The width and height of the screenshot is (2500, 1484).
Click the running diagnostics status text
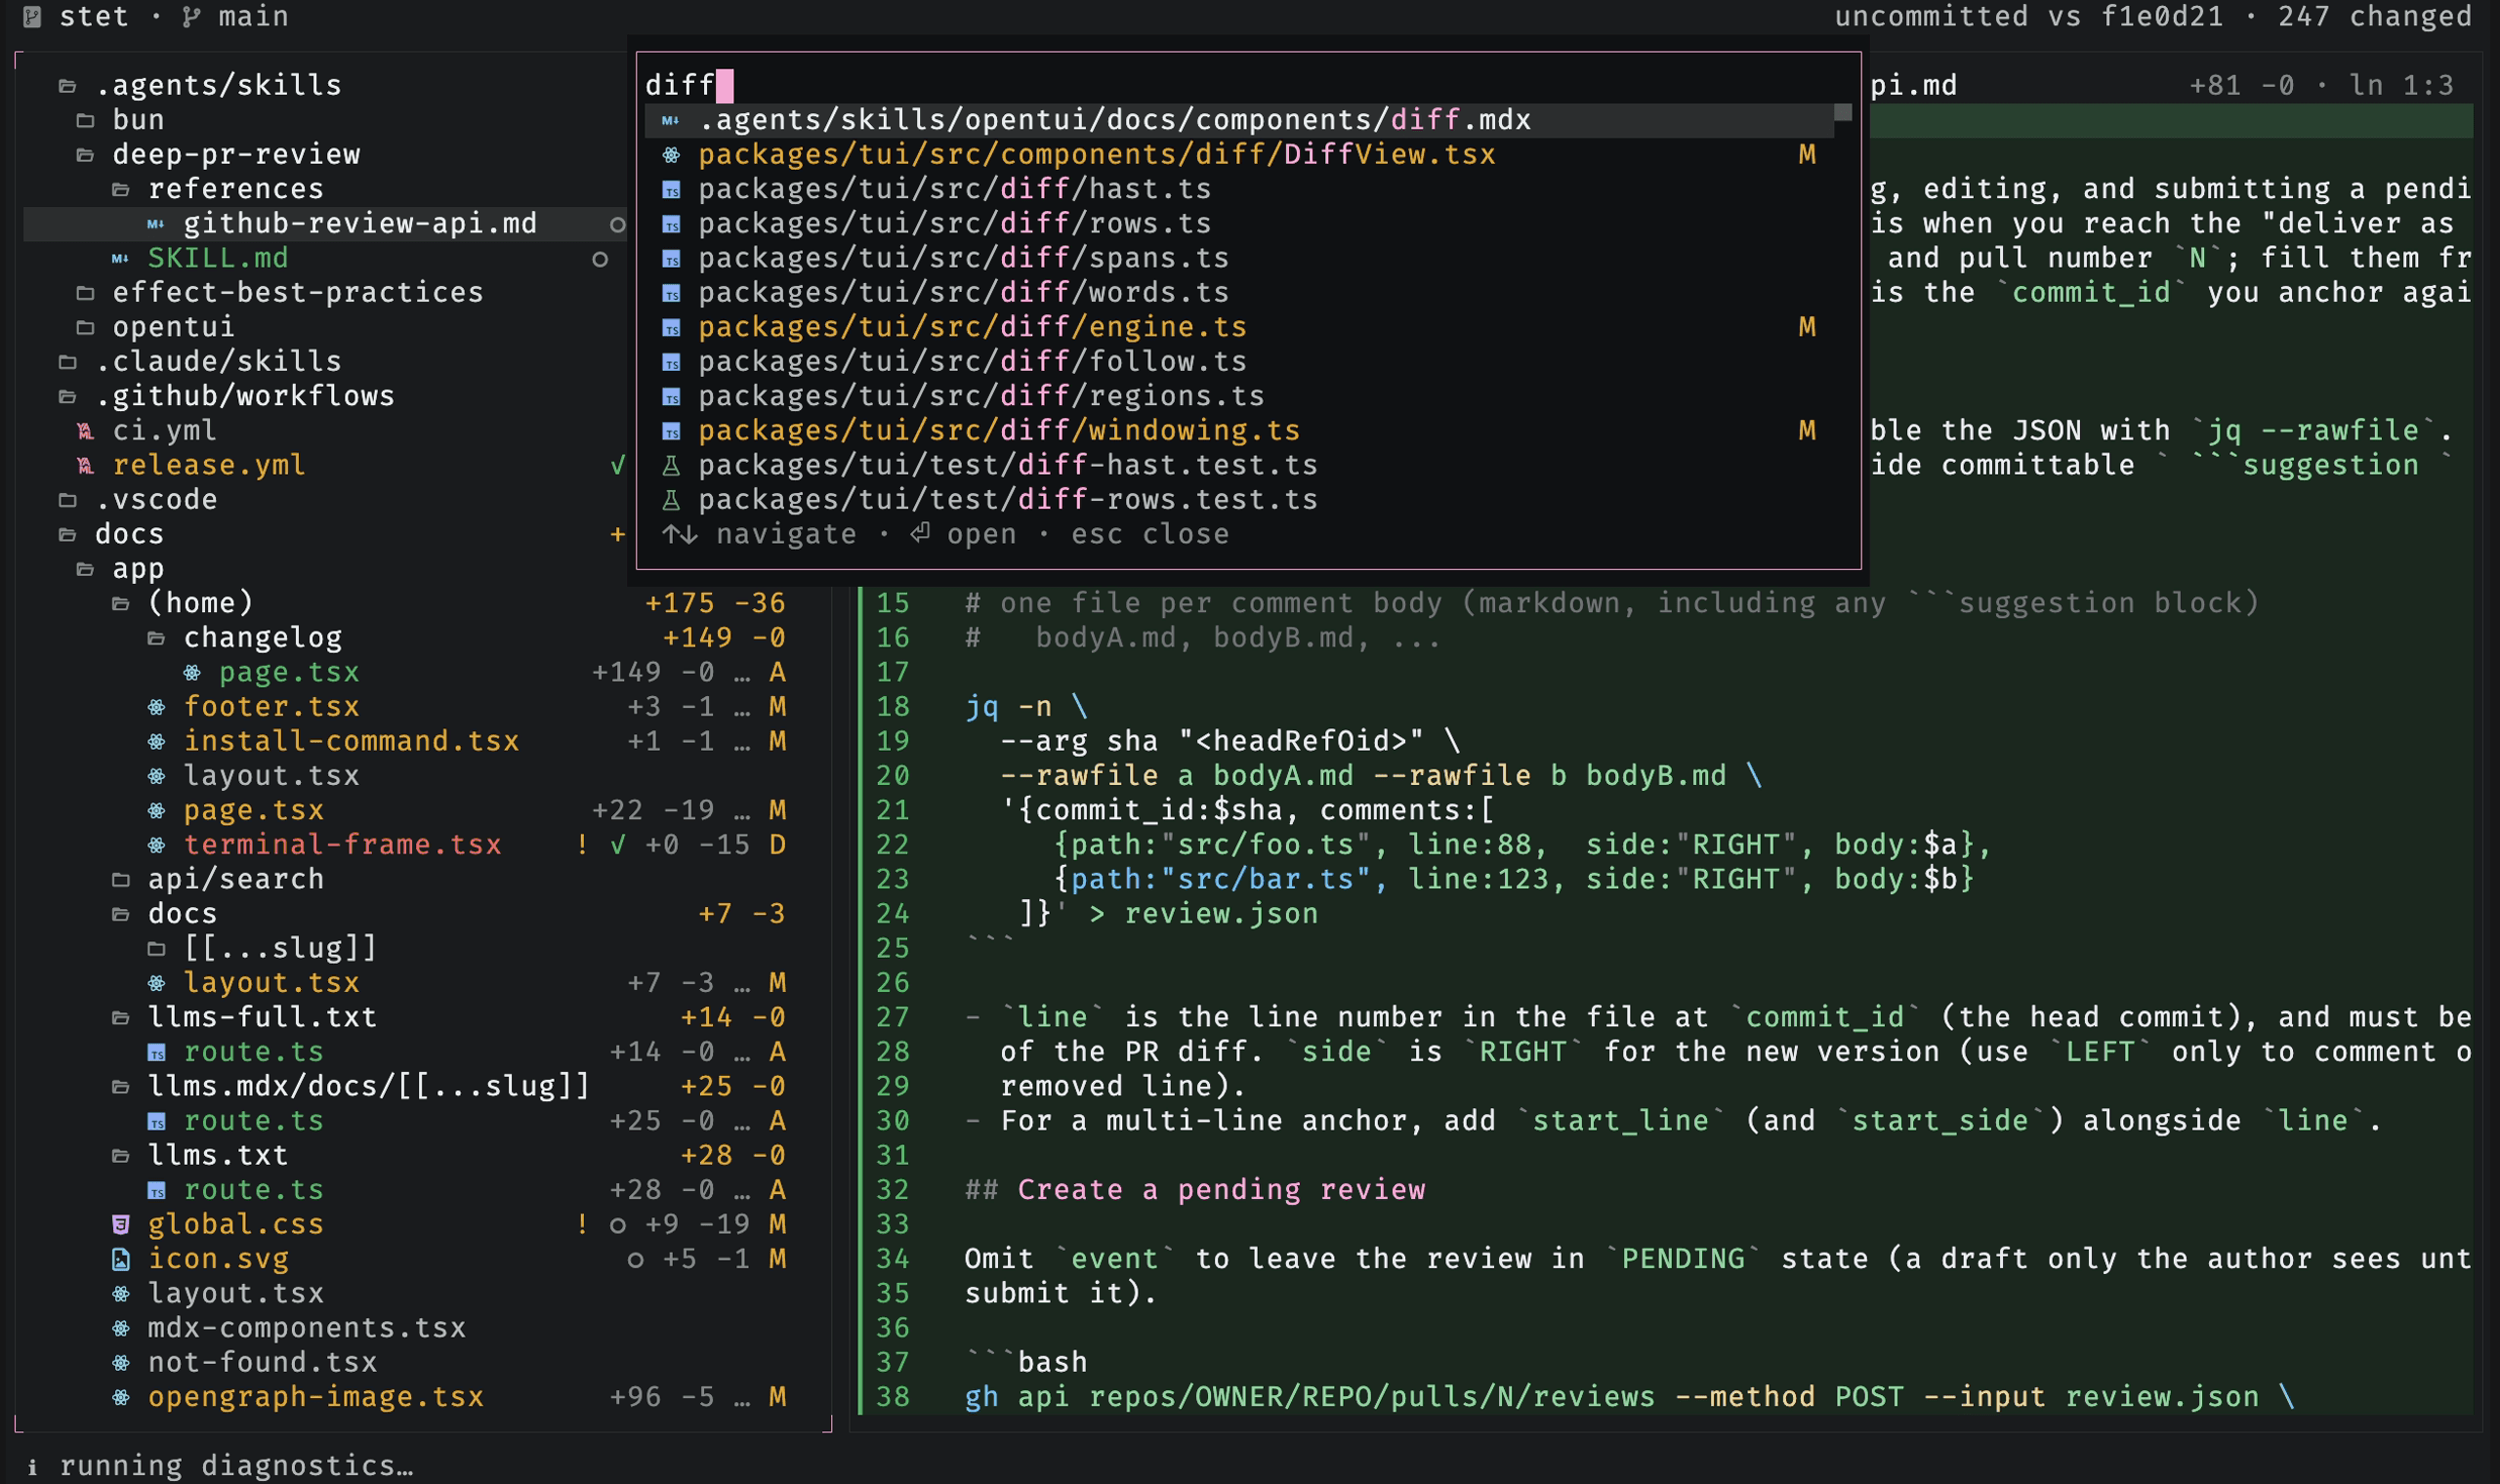[236, 1466]
